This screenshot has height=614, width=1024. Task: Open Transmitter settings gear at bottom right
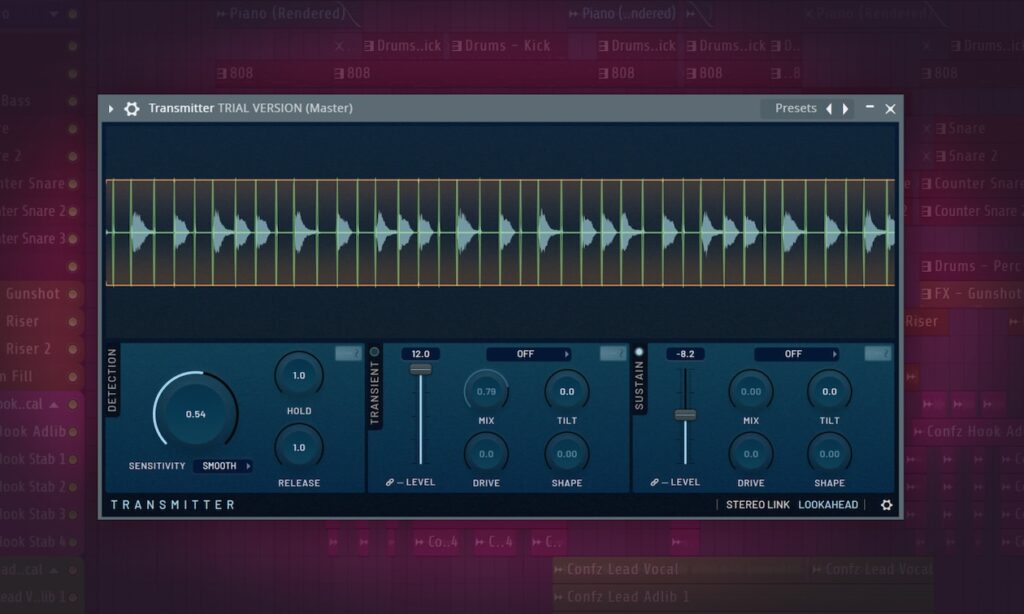pyautogui.click(x=886, y=505)
